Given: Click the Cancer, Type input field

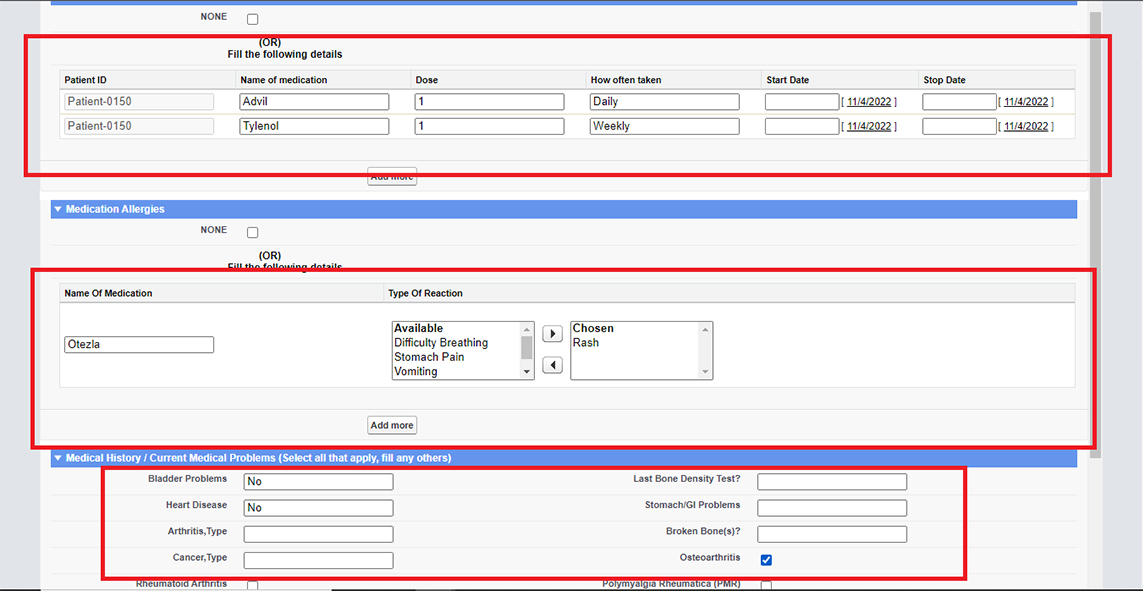Looking at the screenshot, I should click(x=318, y=561).
